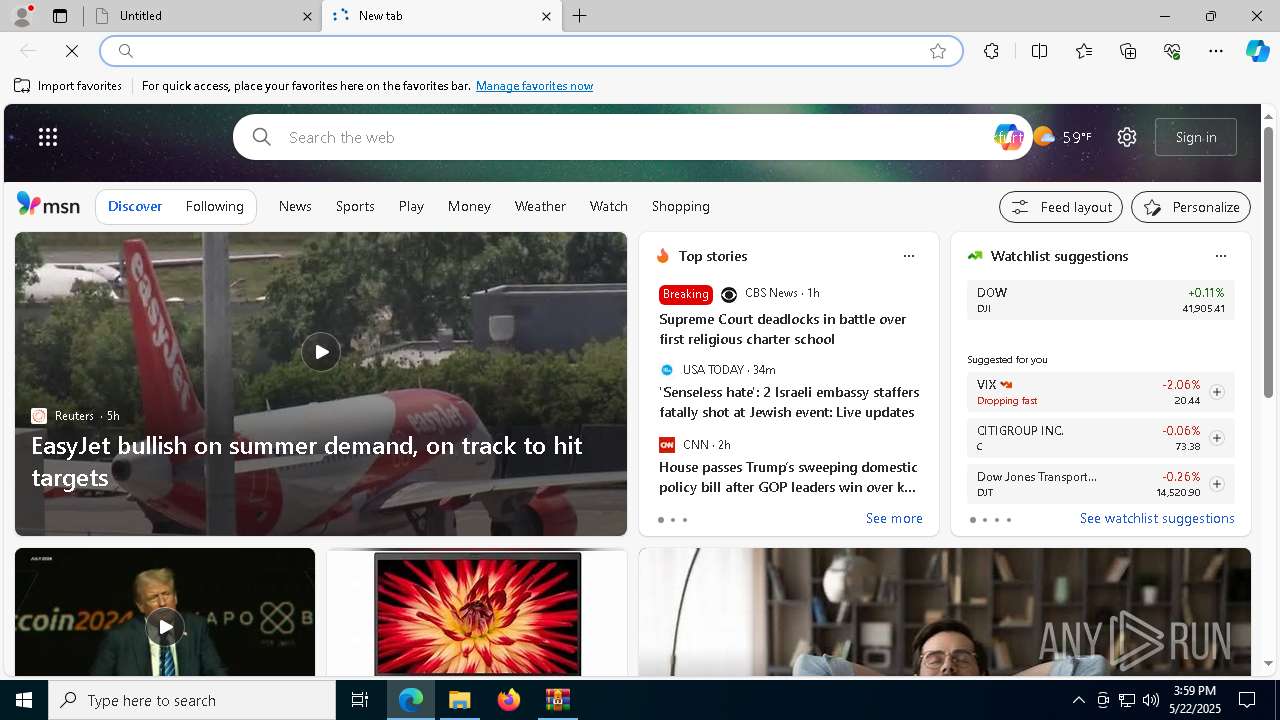
Task: Click the Import favorites button
Action: (68, 86)
